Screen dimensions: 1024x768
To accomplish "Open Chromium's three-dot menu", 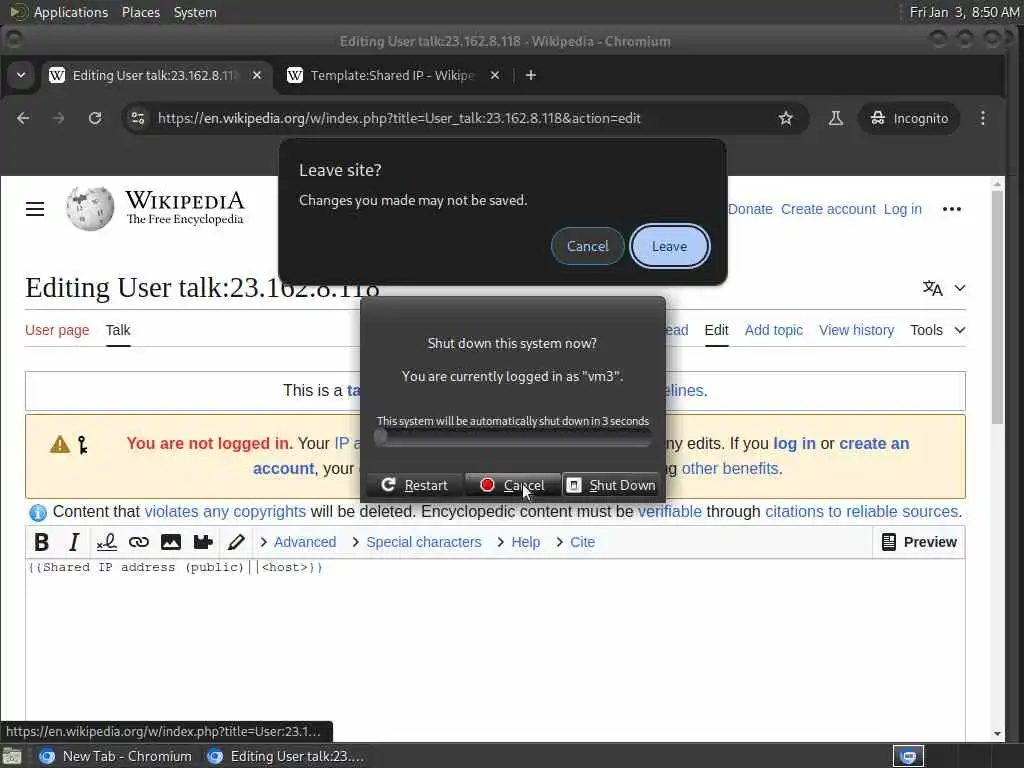I will [x=983, y=118].
